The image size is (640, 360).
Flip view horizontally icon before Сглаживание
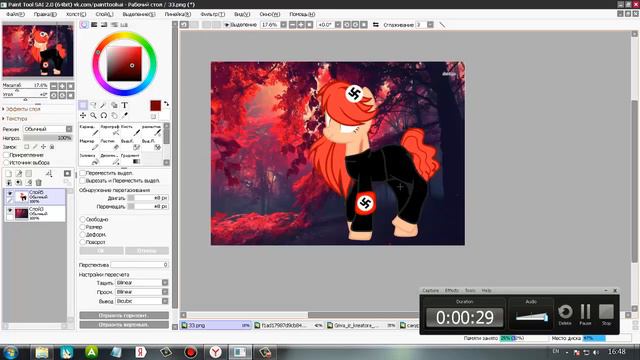pos(376,24)
